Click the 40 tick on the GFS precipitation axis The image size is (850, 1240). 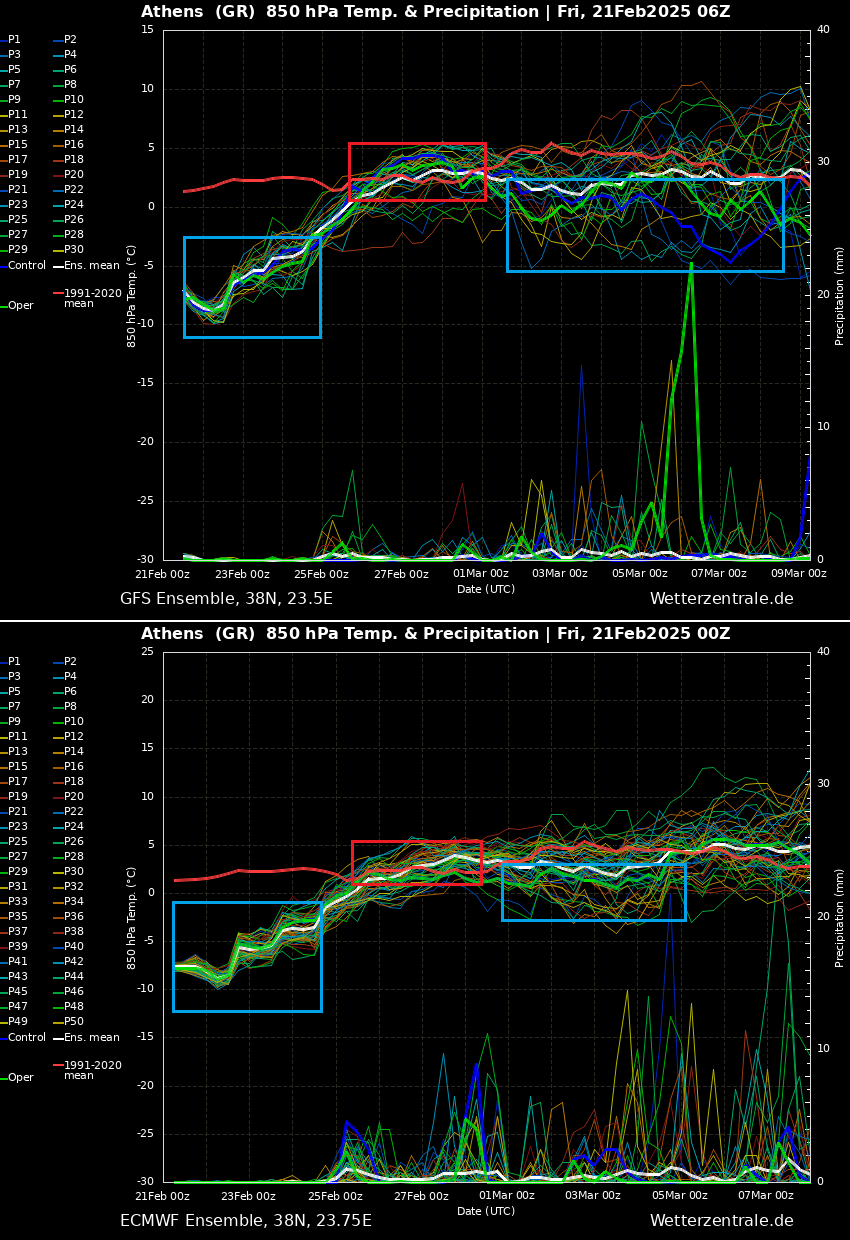(823, 30)
